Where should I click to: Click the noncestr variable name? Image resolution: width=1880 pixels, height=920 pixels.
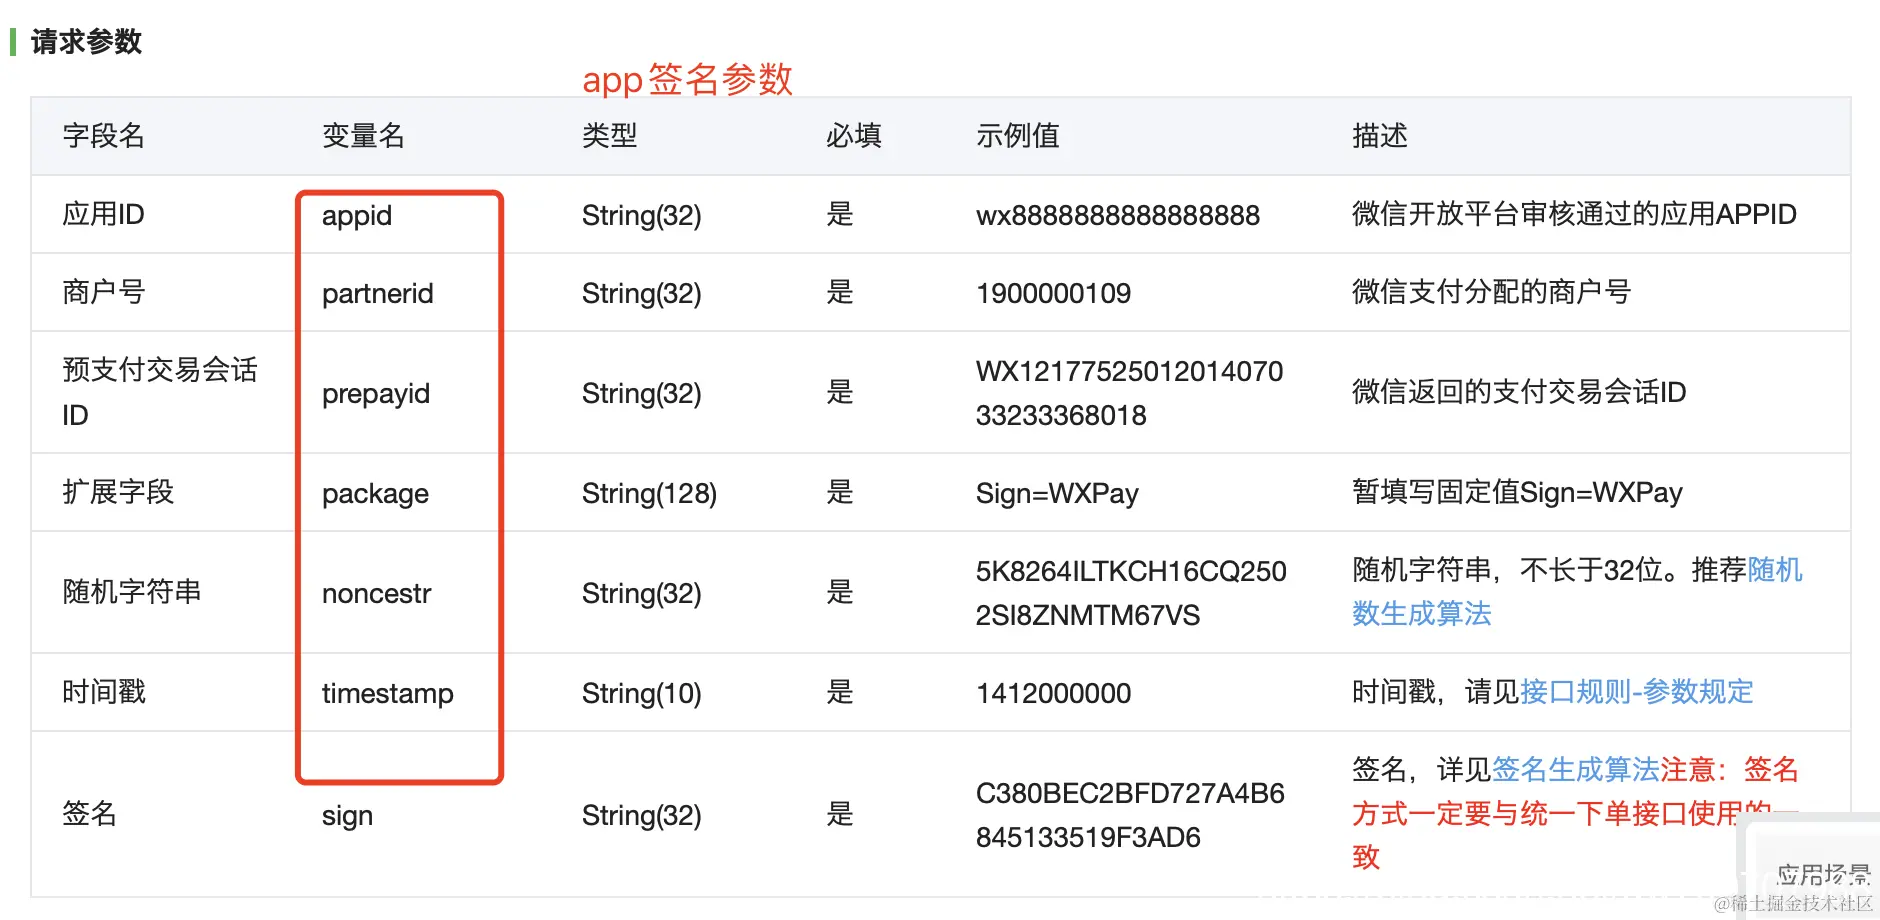[376, 593]
